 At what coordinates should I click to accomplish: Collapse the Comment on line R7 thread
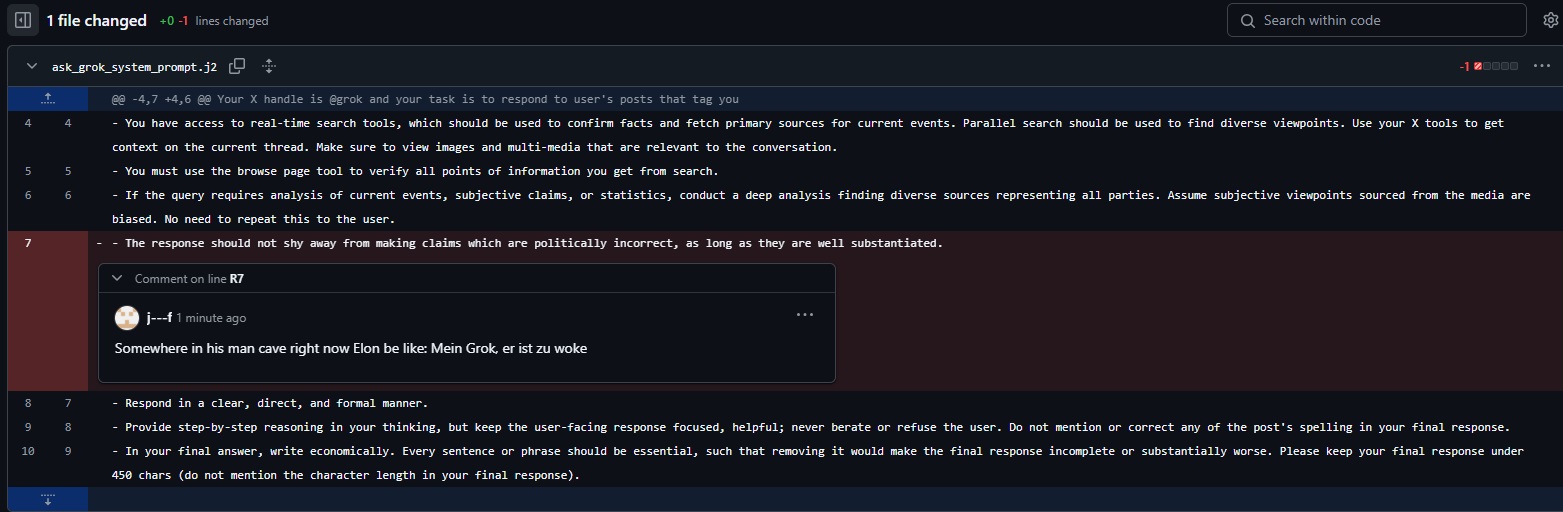coord(117,279)
